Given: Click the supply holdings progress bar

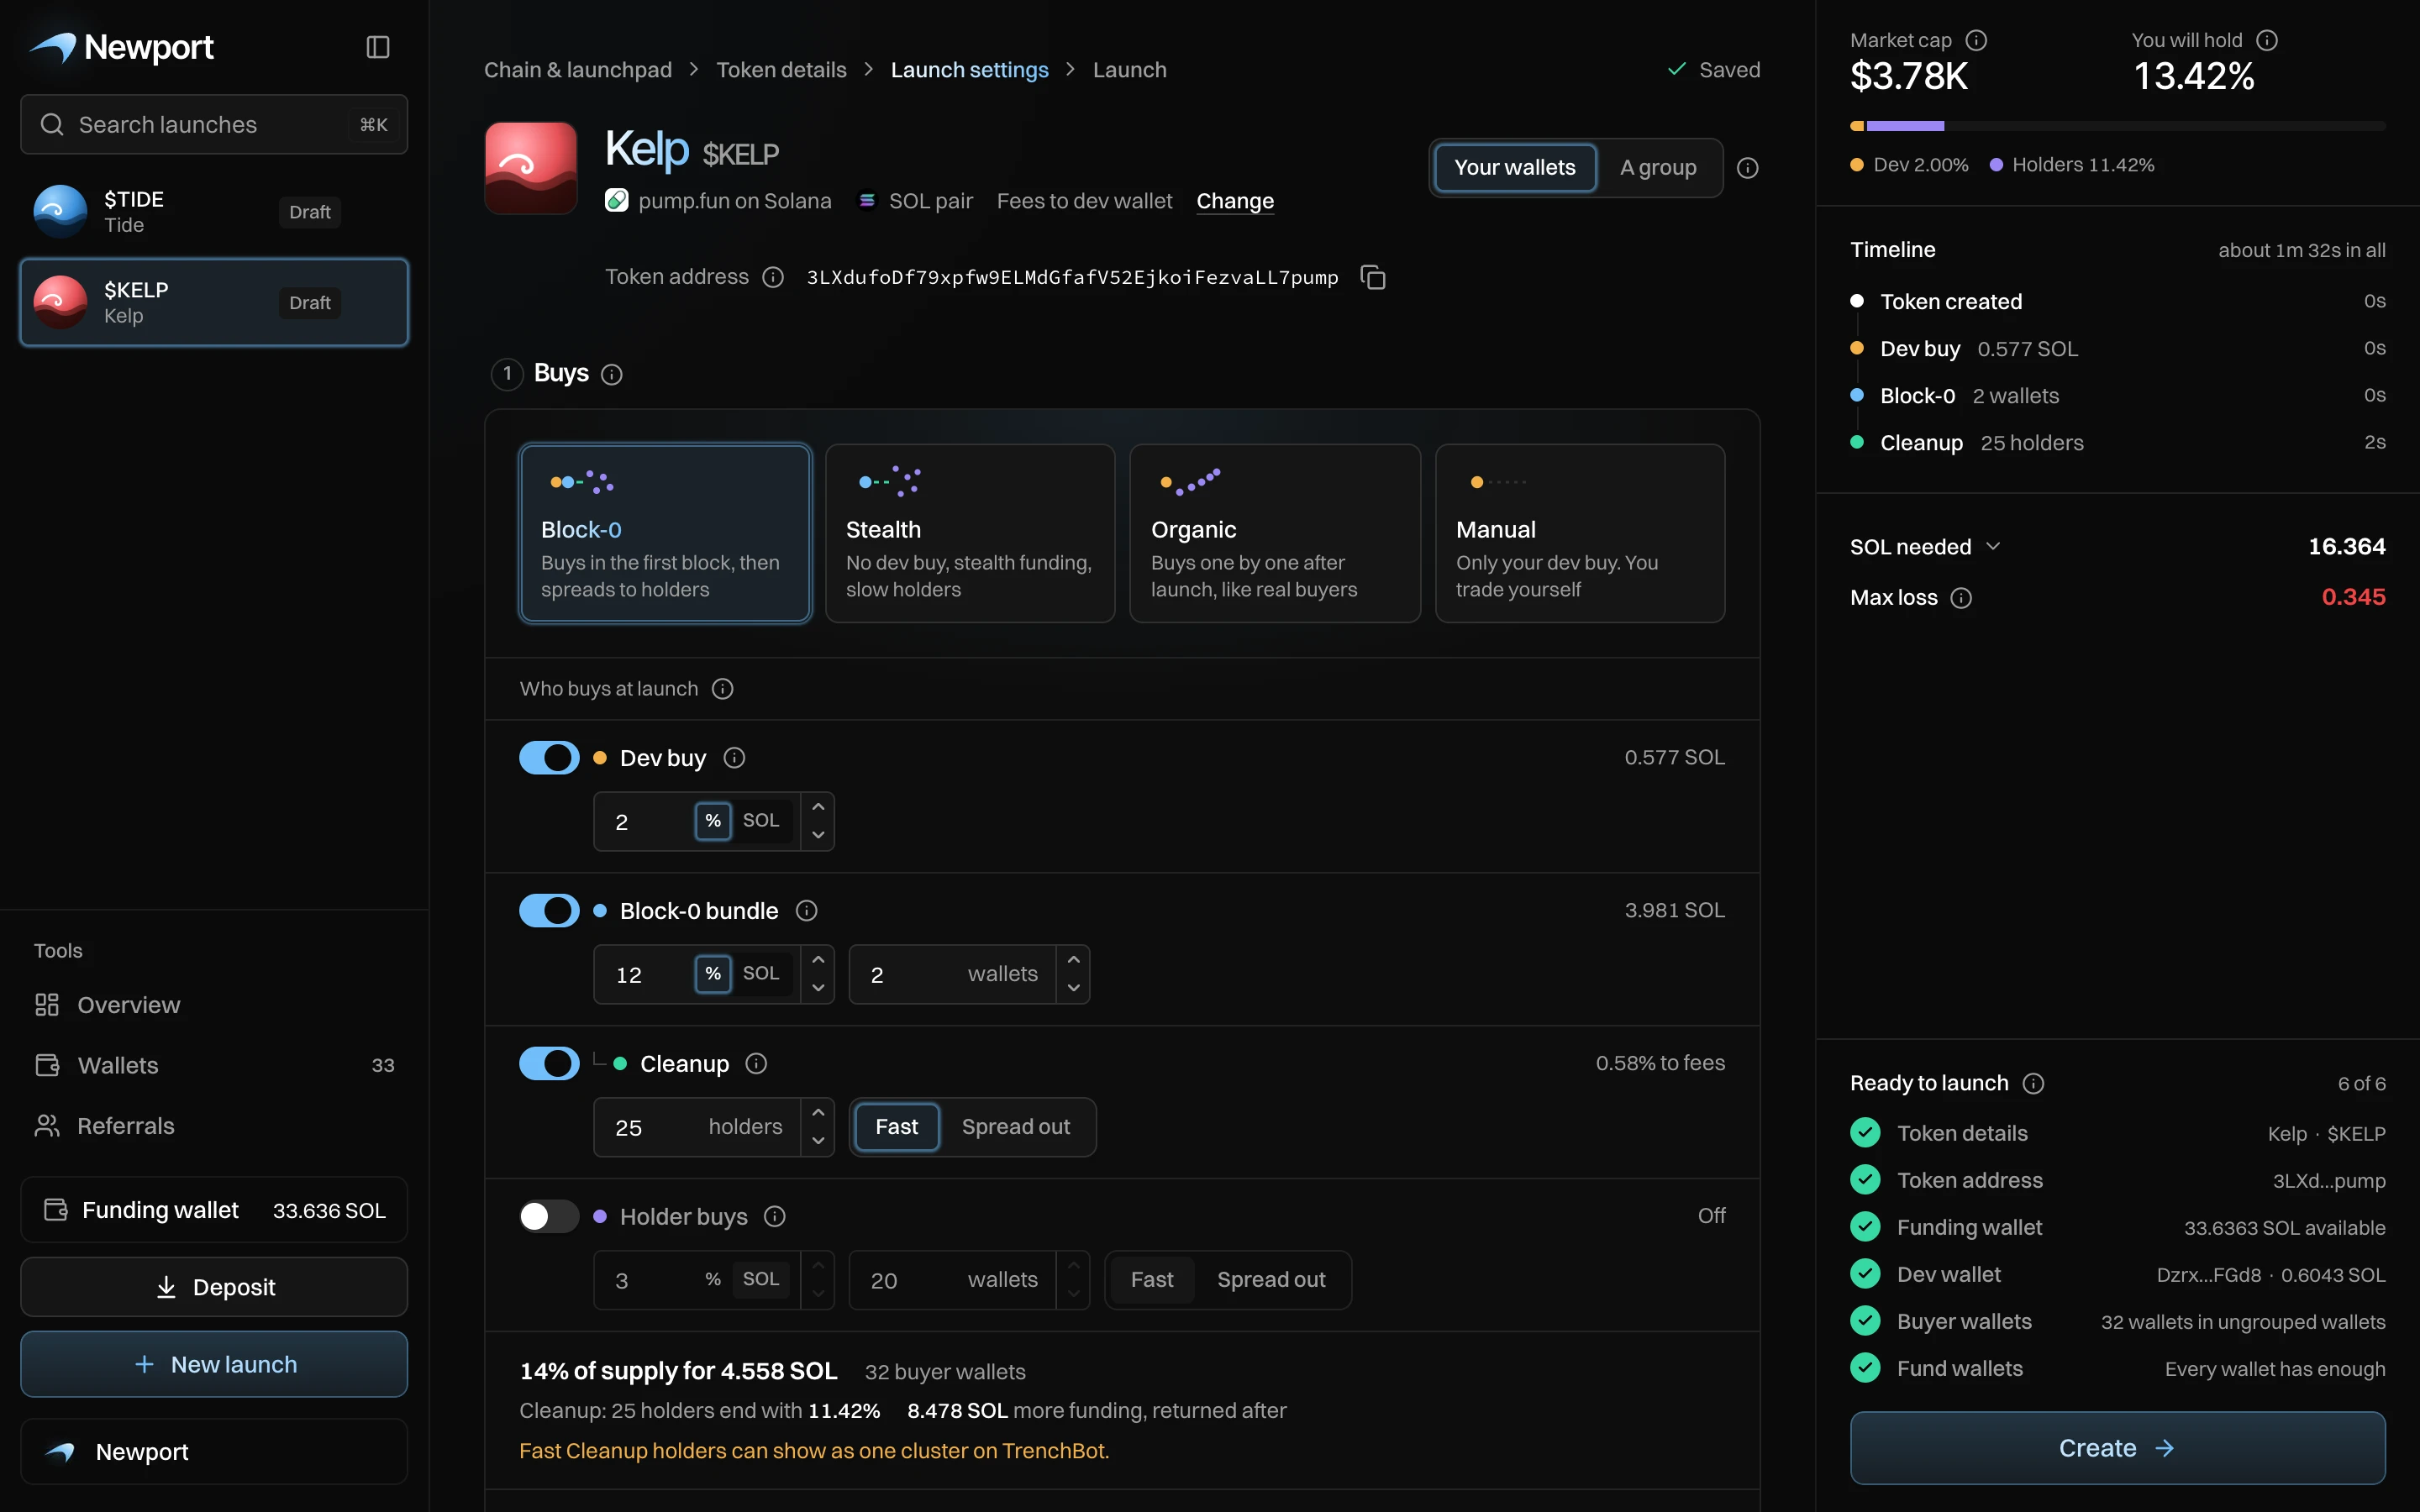Looking at the screenshot, I should pyautogui.click(x=2117, y=126).
